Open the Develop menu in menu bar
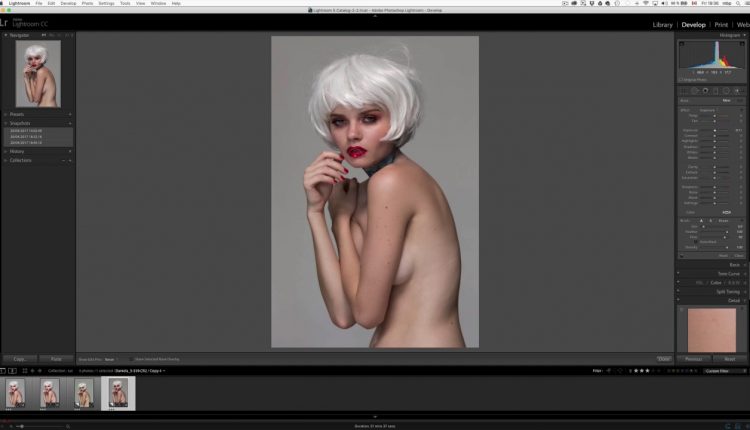Screen dimensions: 750x430 [68, 3]
